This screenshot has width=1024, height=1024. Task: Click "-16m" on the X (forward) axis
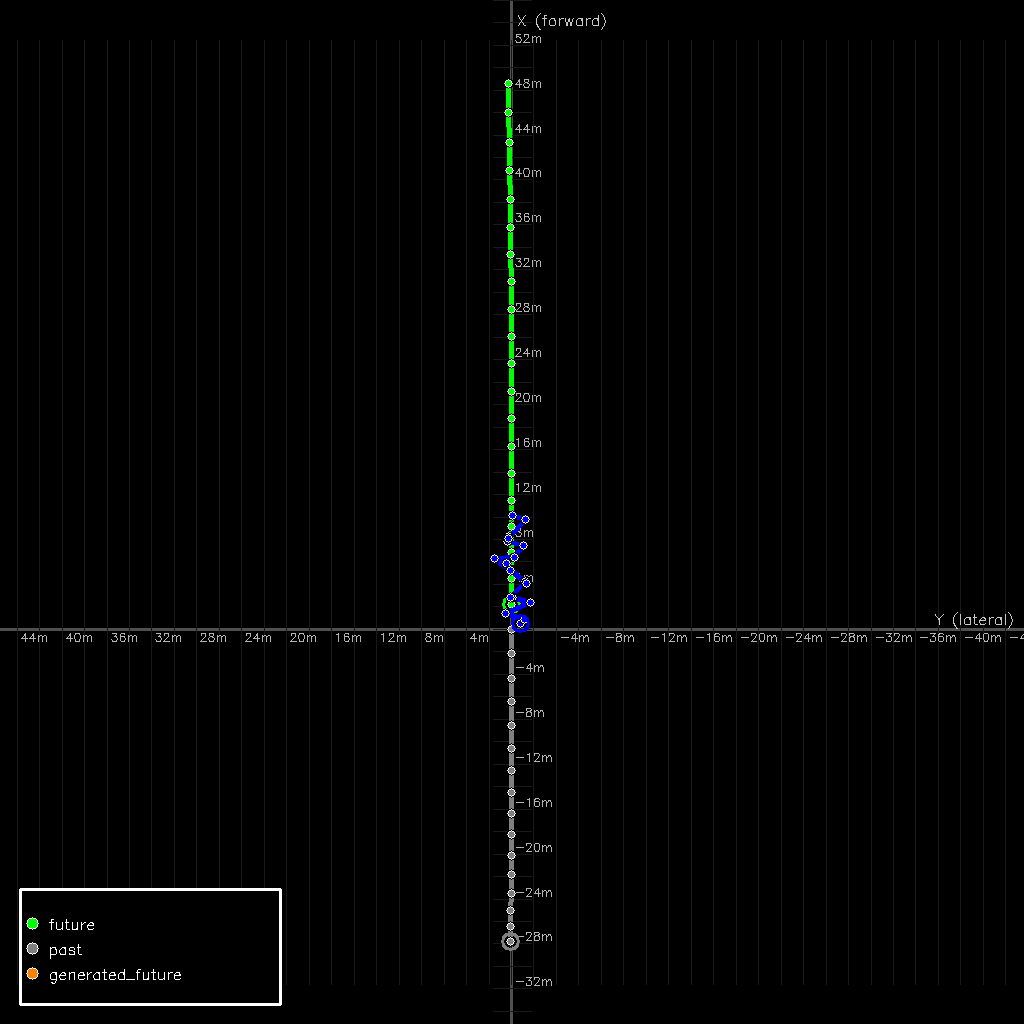[x=534, y=803]
